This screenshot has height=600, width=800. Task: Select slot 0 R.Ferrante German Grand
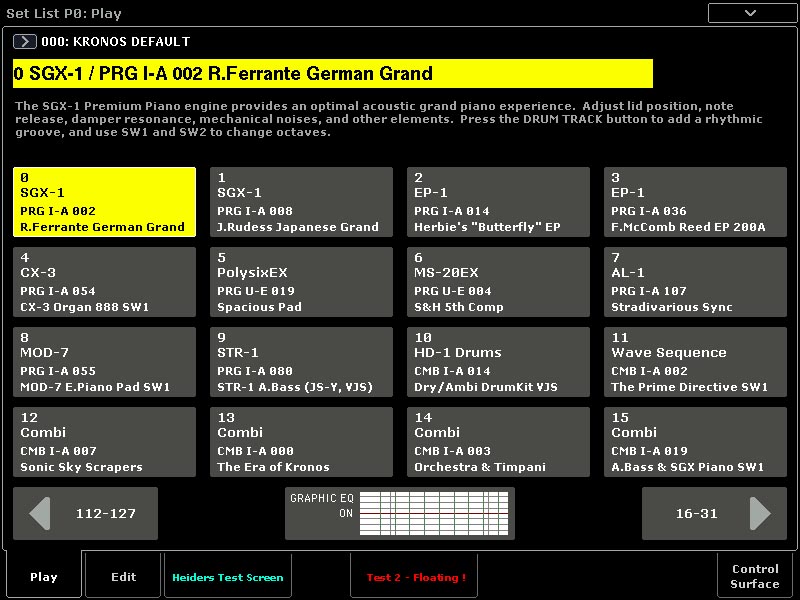click(x=105, y=202)
